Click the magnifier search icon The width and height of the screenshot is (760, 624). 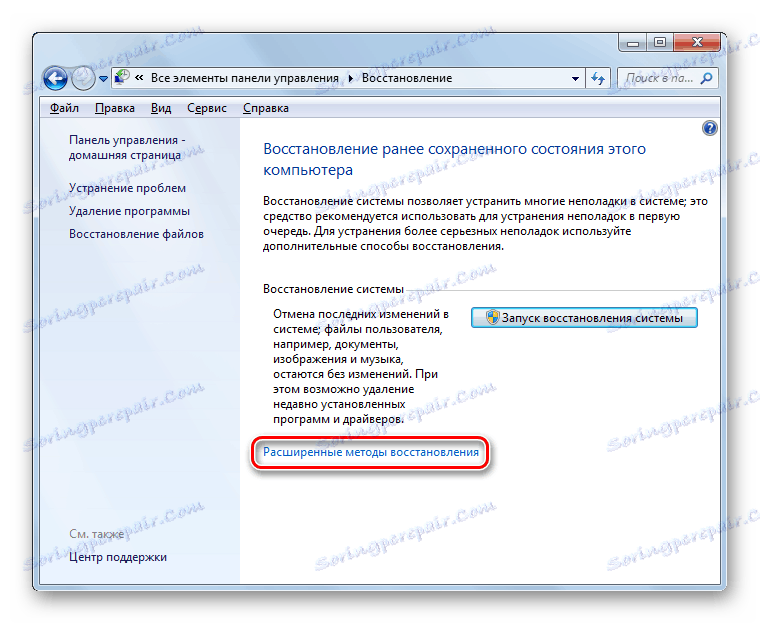[x=707, y=78]
